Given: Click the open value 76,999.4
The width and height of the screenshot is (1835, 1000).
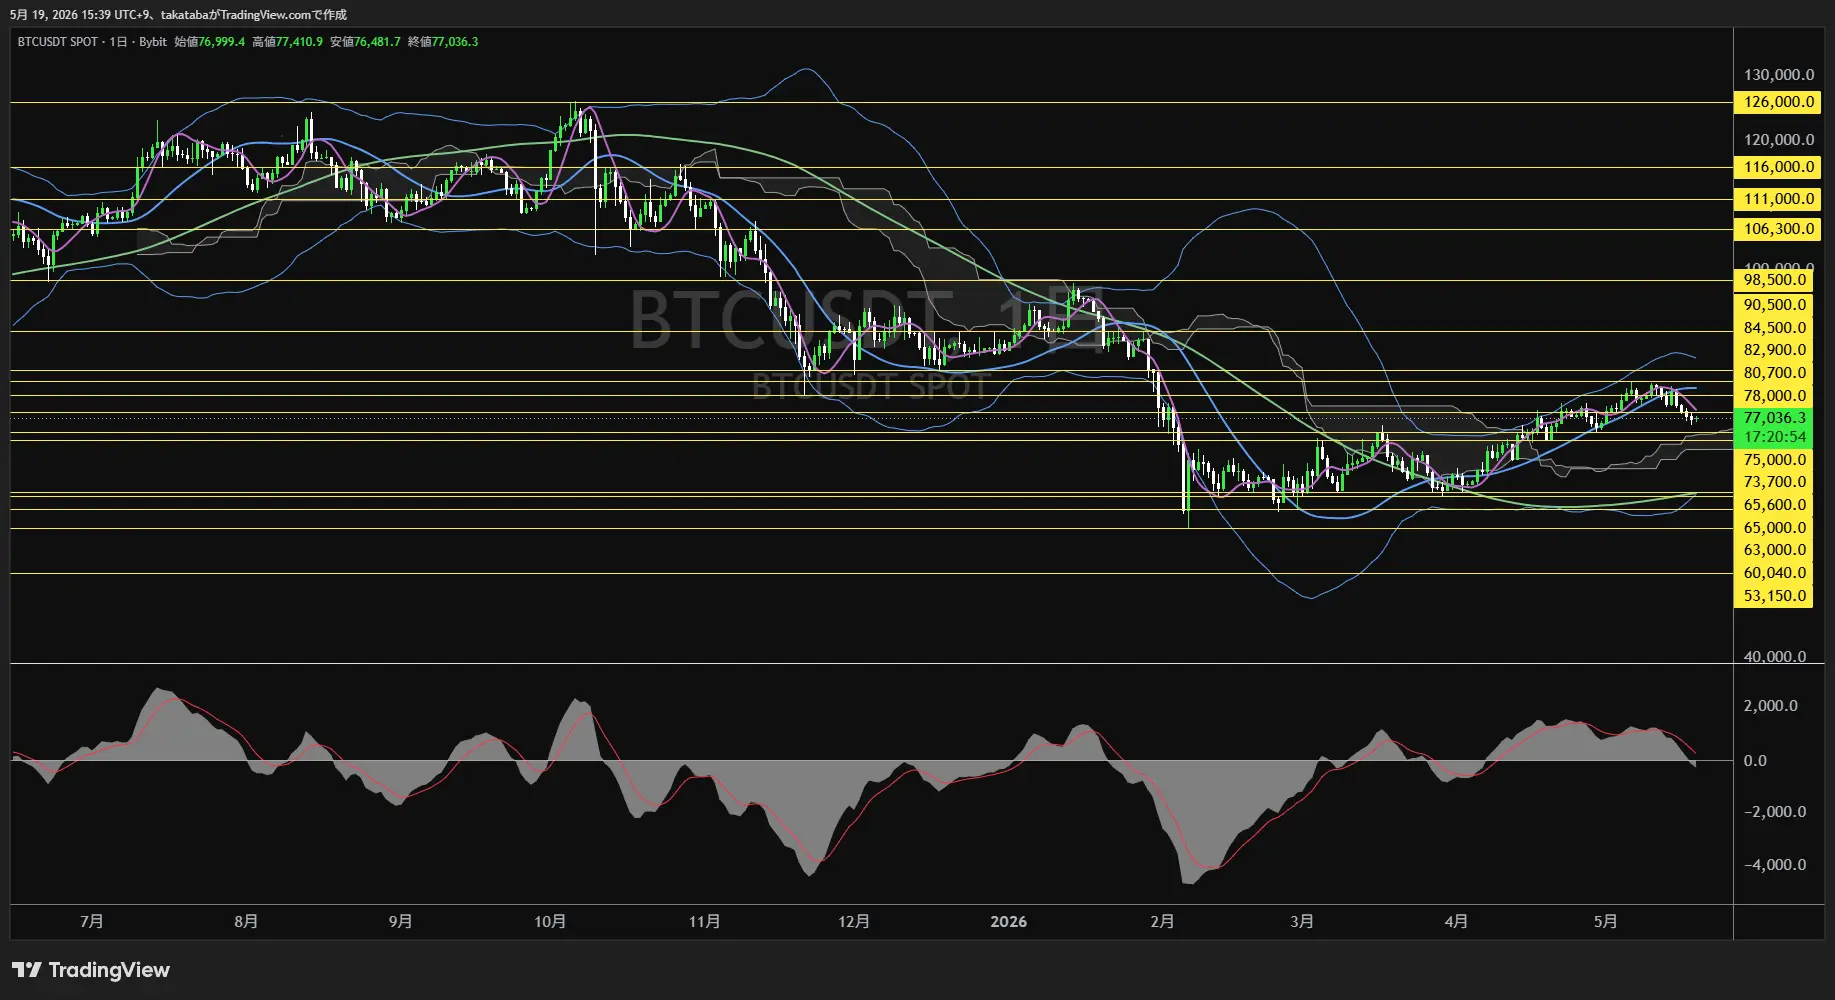Looking at the screenshot, I should pos(222,42).
